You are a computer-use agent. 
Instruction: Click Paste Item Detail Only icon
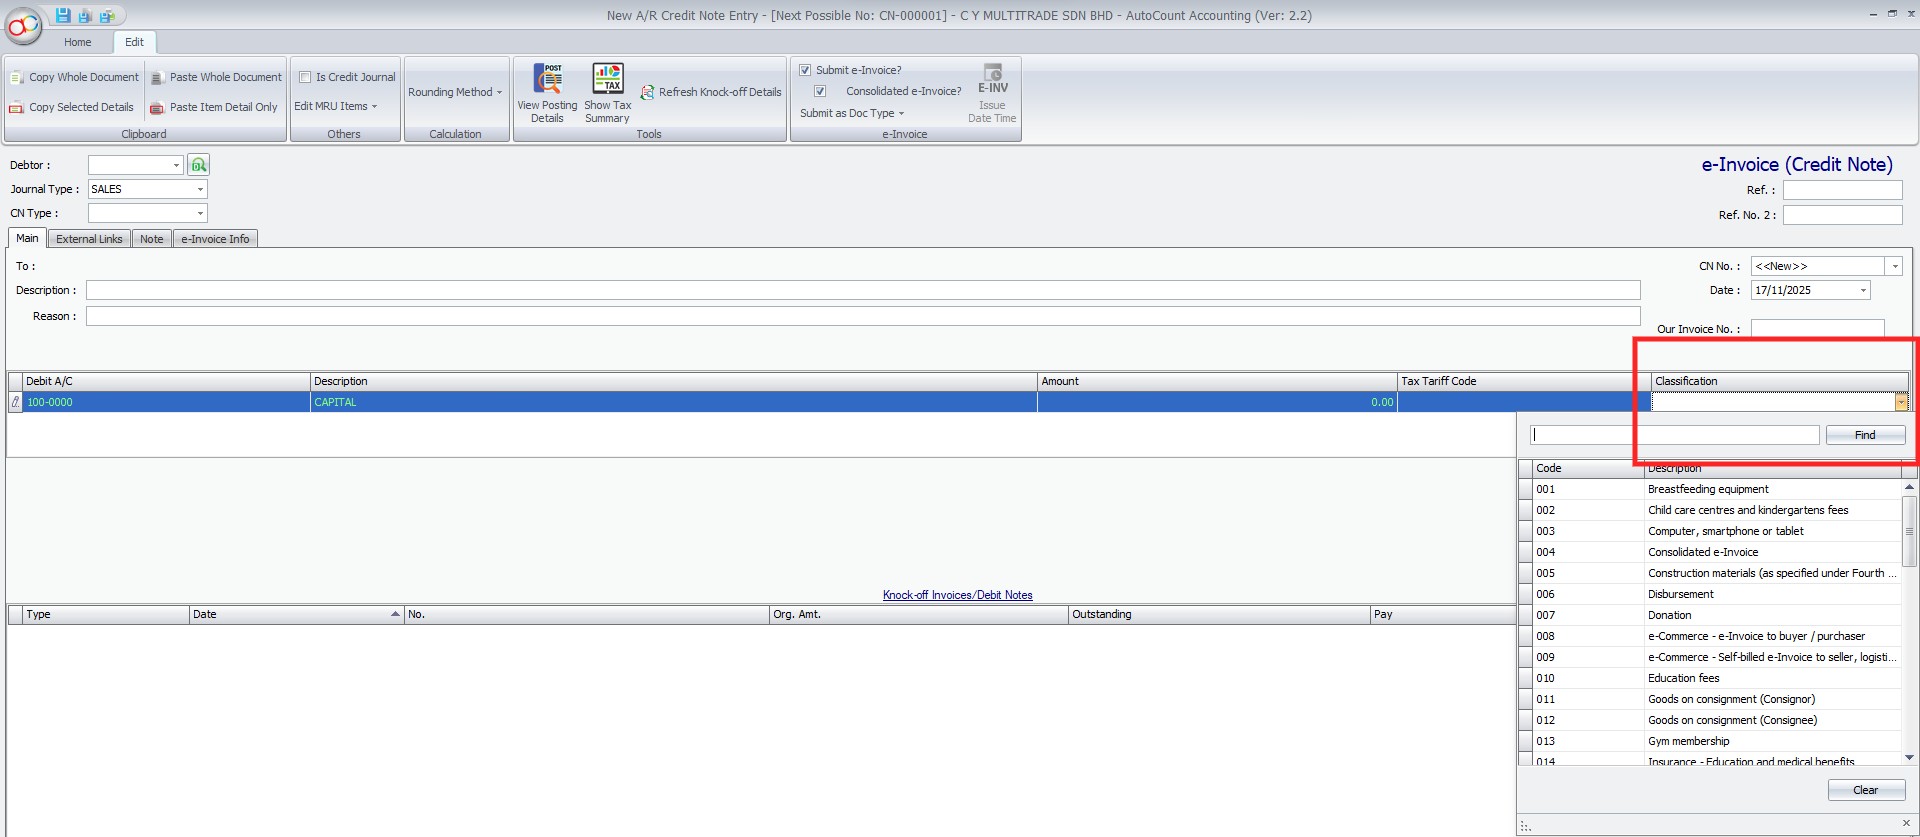click(157, 107)
